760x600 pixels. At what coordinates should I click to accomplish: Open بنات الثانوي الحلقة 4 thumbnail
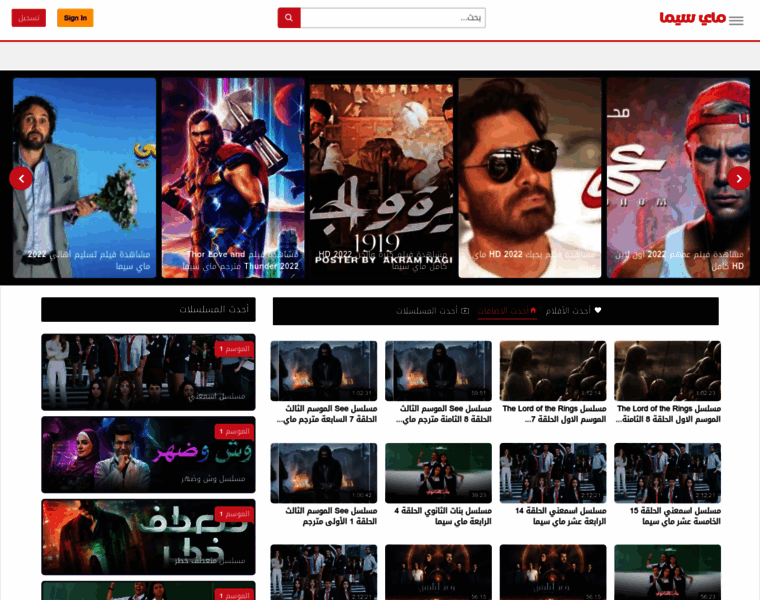point(438,473)
